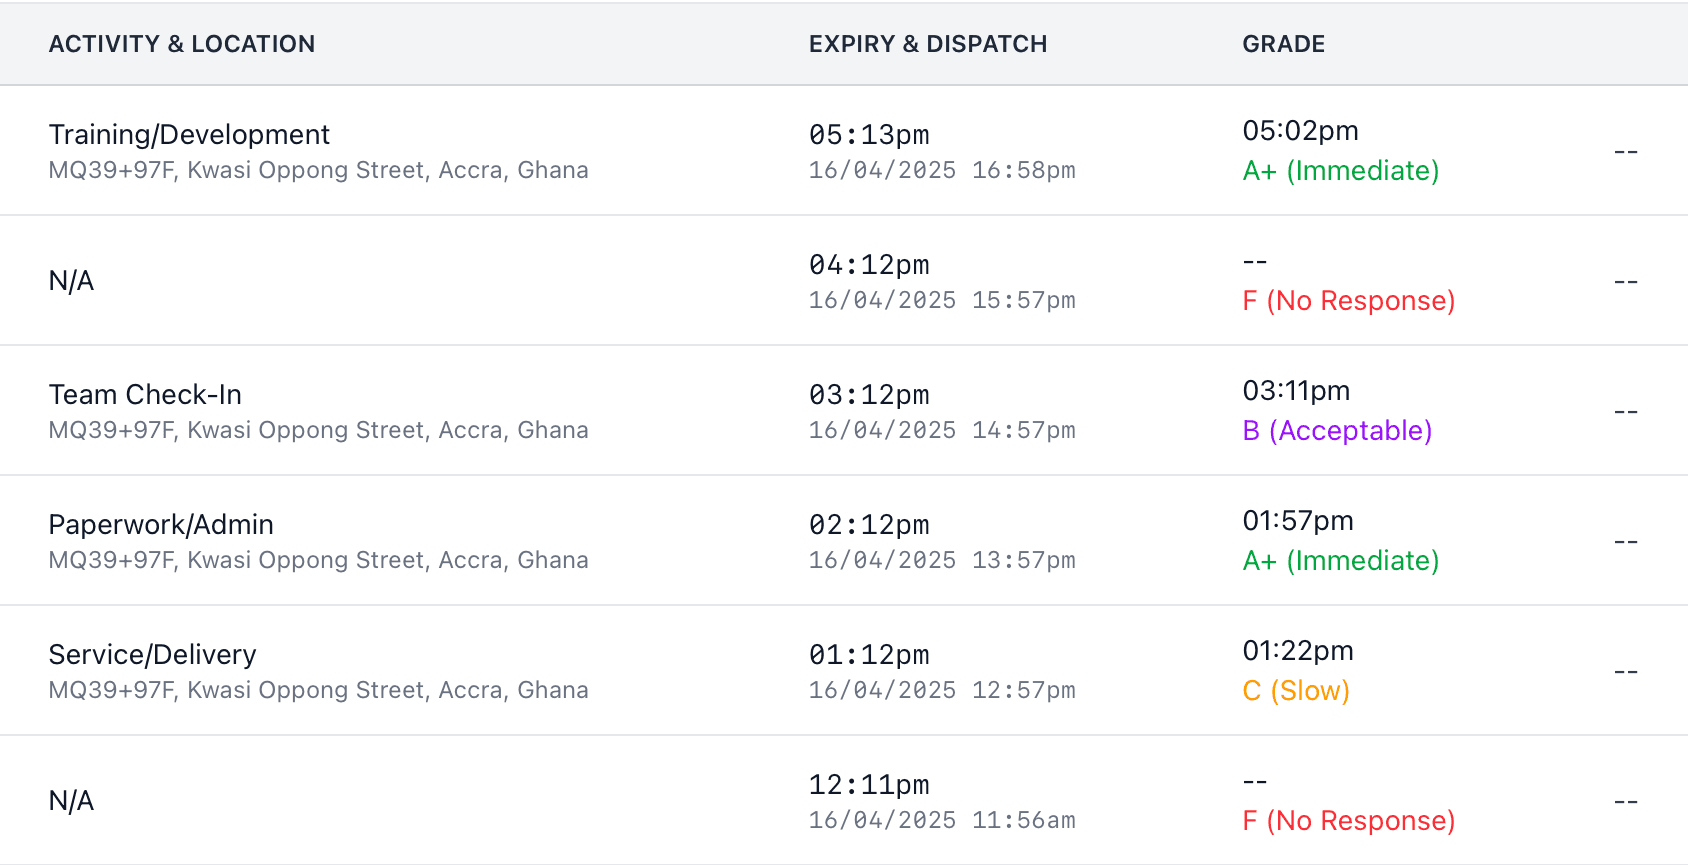Click the B (Acceptable) grade label
This screenshot has height=865, width=1688.
pyautogui.click(x=1337, y=431)
